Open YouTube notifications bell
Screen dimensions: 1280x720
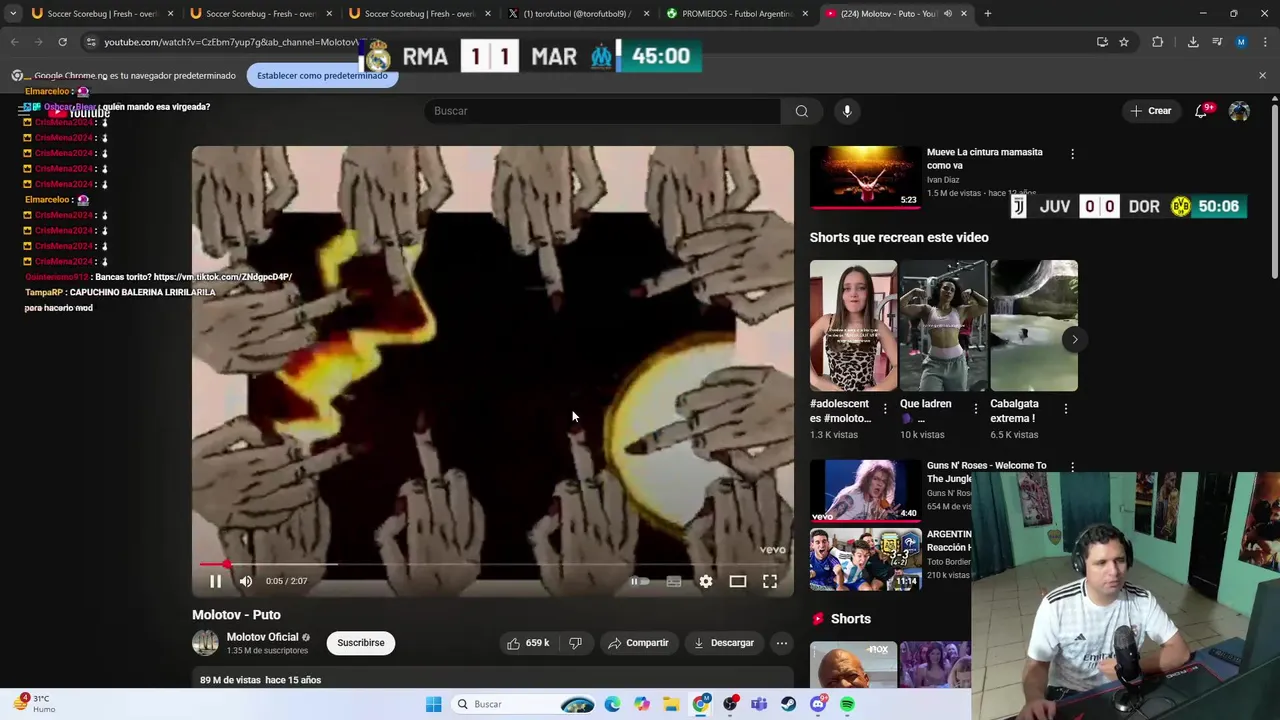pos(1201,111)
